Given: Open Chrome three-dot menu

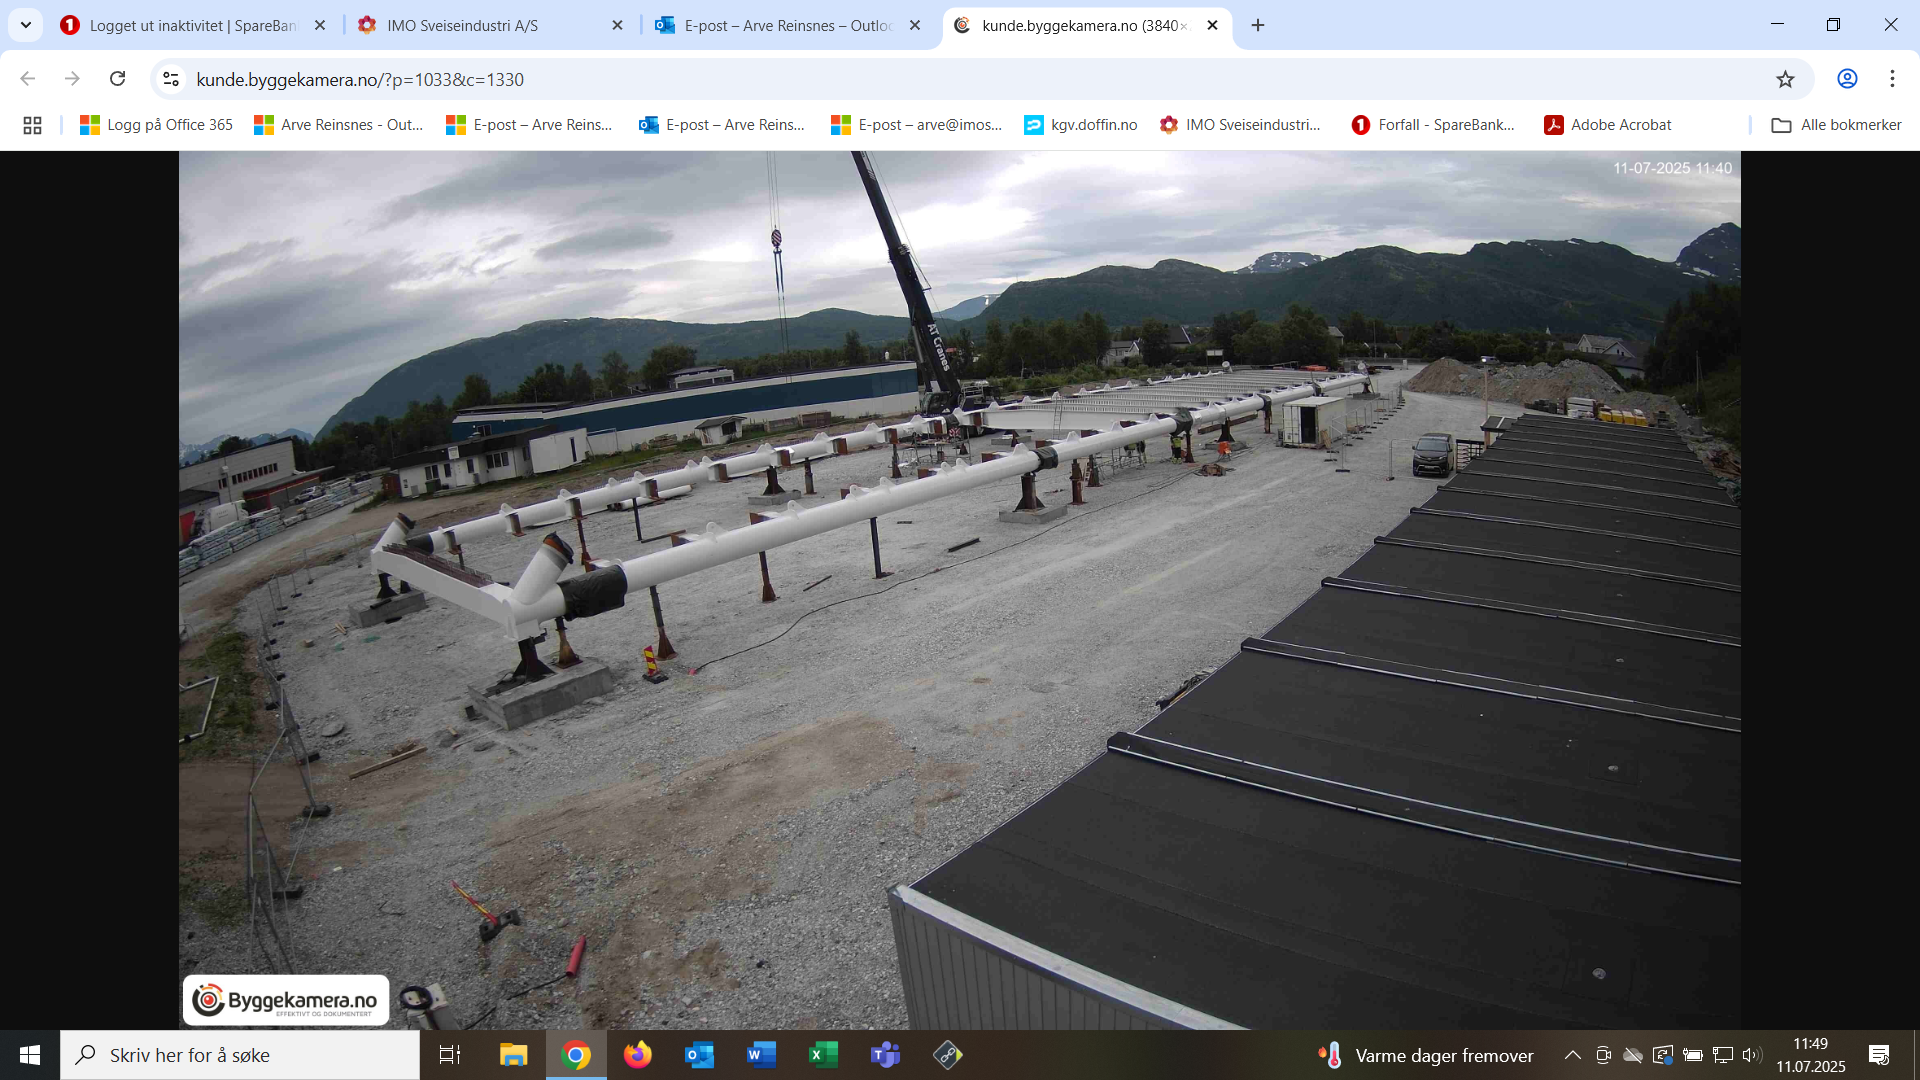Looking at the screenshot, I should coord(1892,79).
